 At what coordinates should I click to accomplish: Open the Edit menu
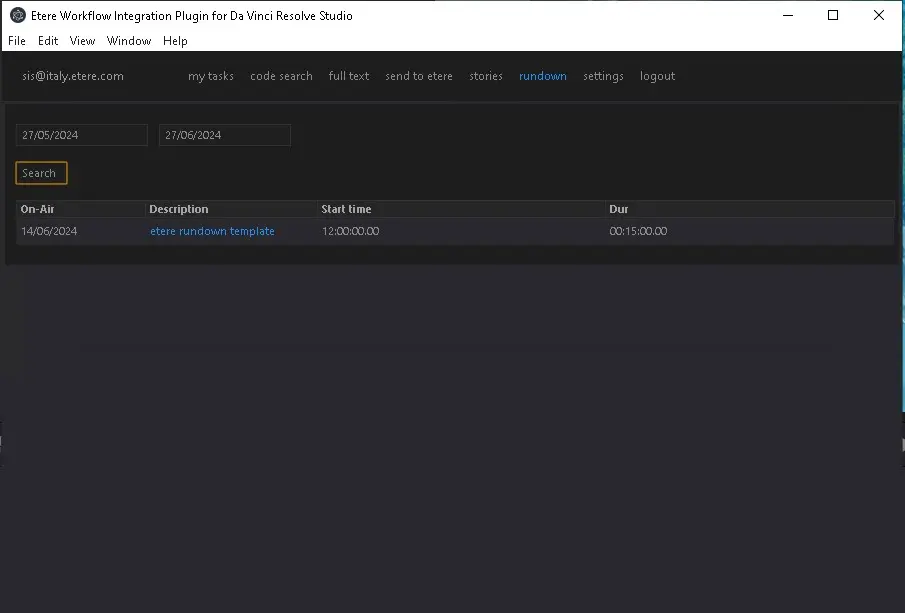coord(48,41)
